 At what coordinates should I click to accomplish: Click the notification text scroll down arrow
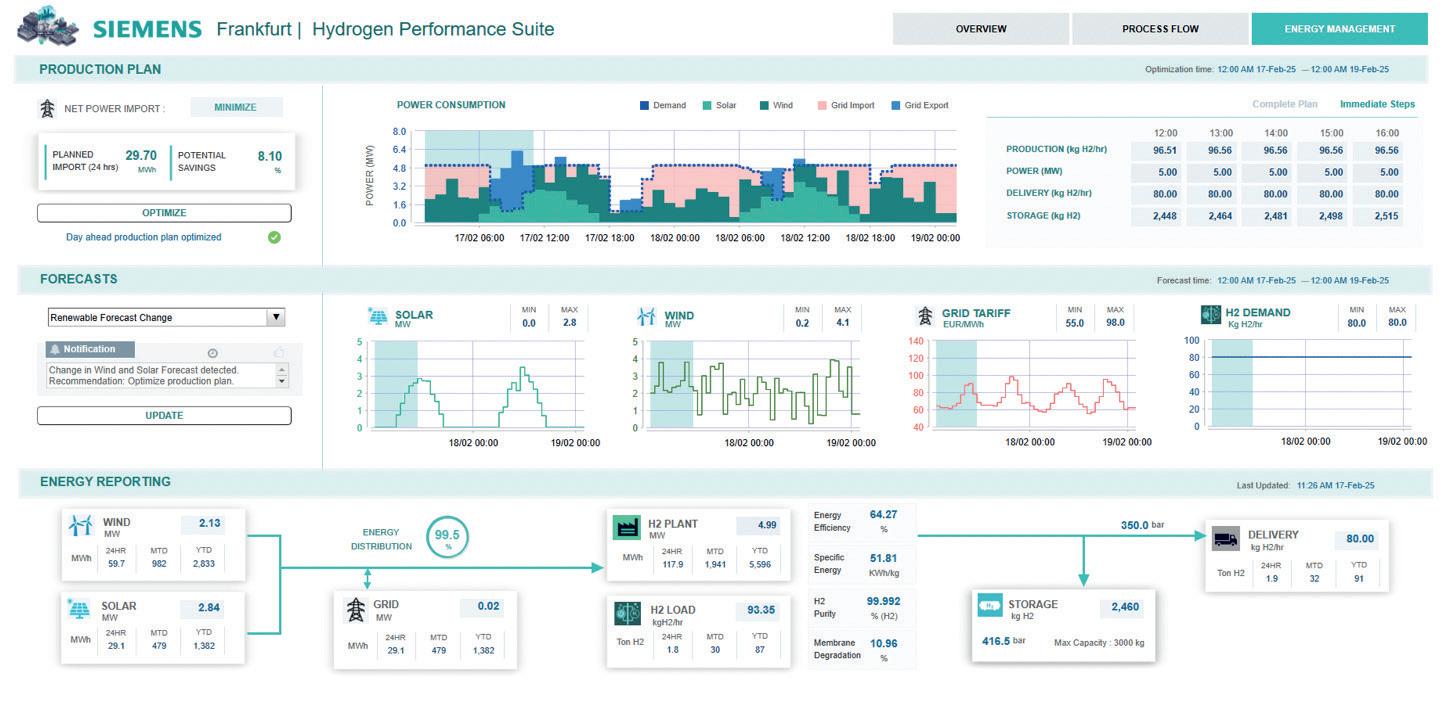[x=281, y=381]
